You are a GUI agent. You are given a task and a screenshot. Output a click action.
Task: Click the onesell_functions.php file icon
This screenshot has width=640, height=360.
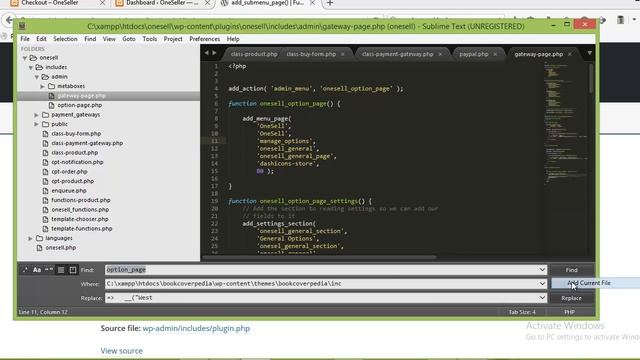pyautogui.click(x=45, y=210)
